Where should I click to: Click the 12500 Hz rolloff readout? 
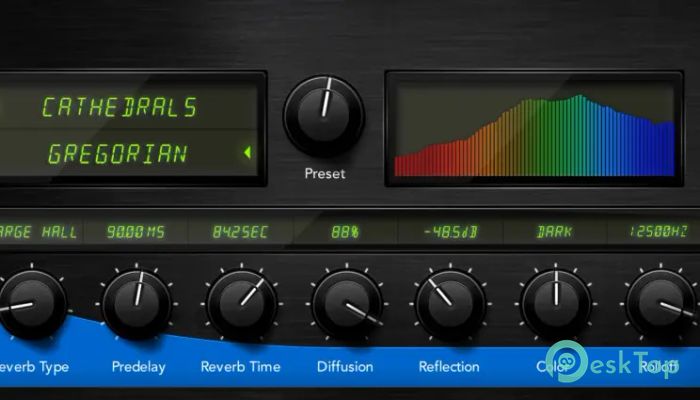[x=658, y=232]
